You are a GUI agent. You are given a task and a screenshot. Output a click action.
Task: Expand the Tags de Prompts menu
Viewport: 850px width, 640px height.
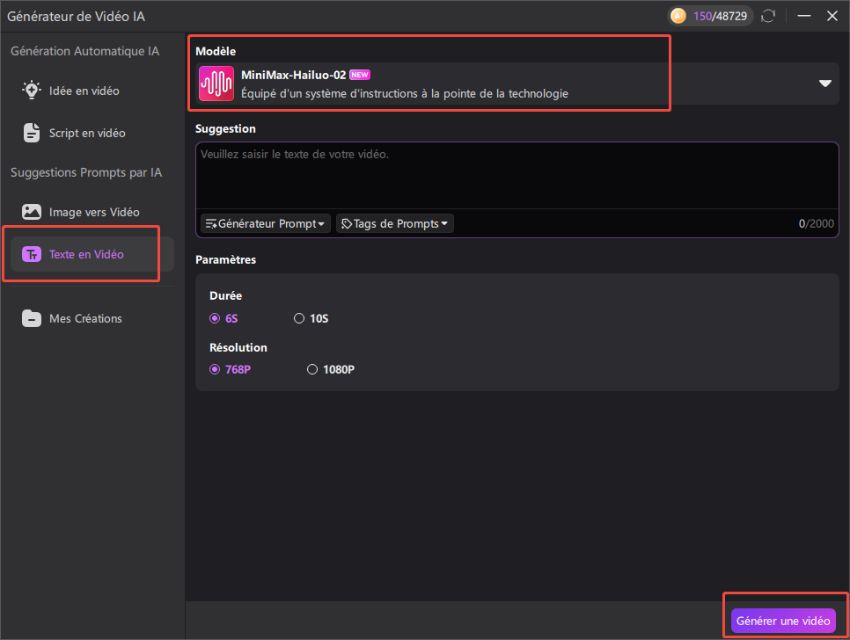pyautogui.click(x=393, y=223)
